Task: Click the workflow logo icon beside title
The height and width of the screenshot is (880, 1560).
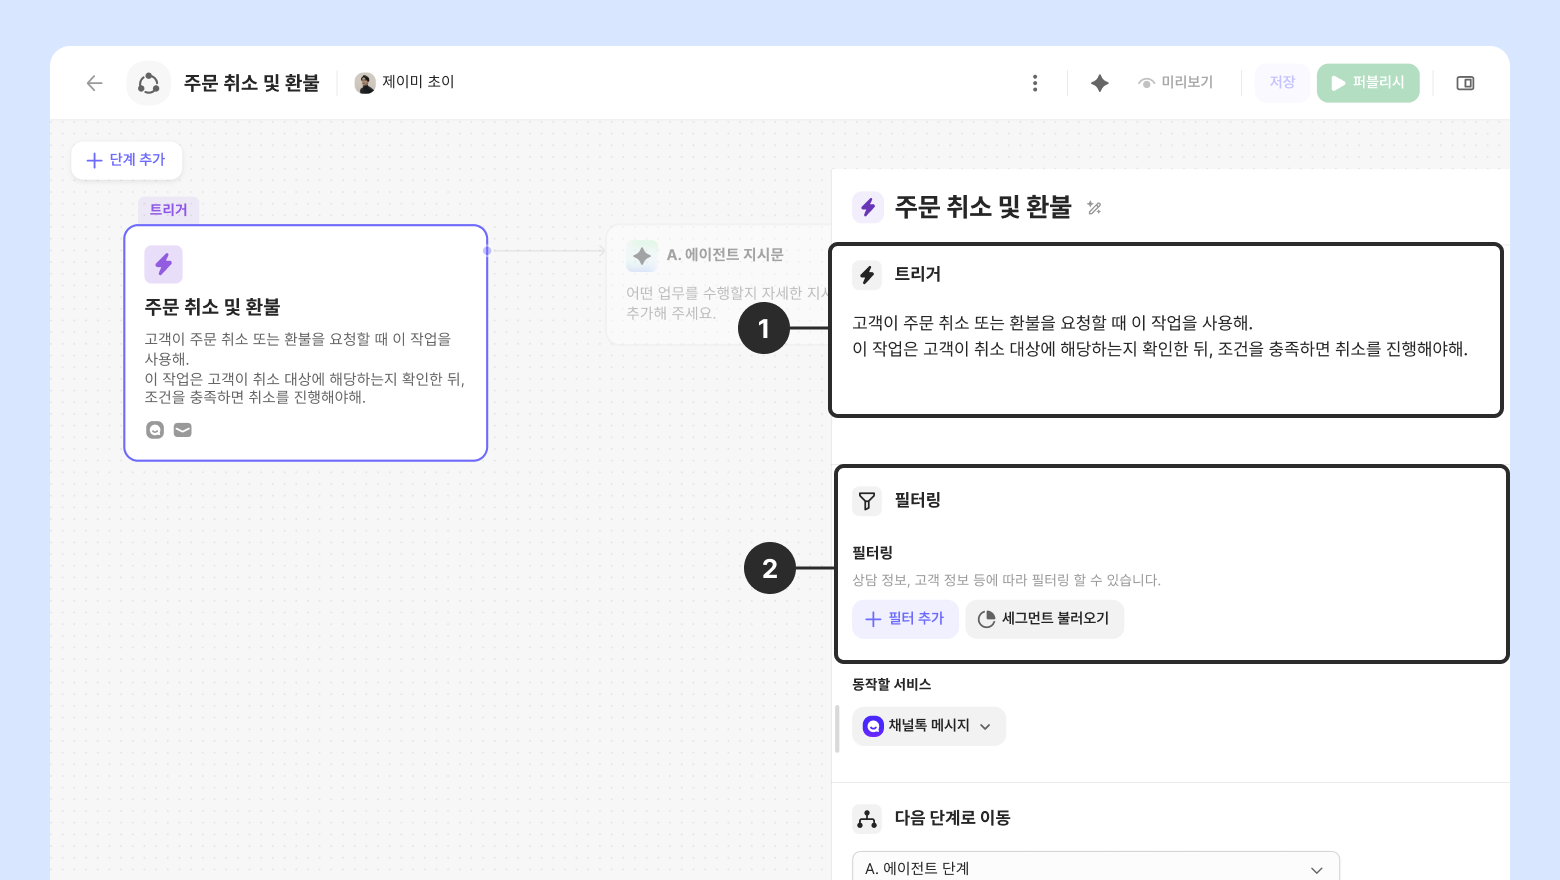Action: tap(149, 83)
